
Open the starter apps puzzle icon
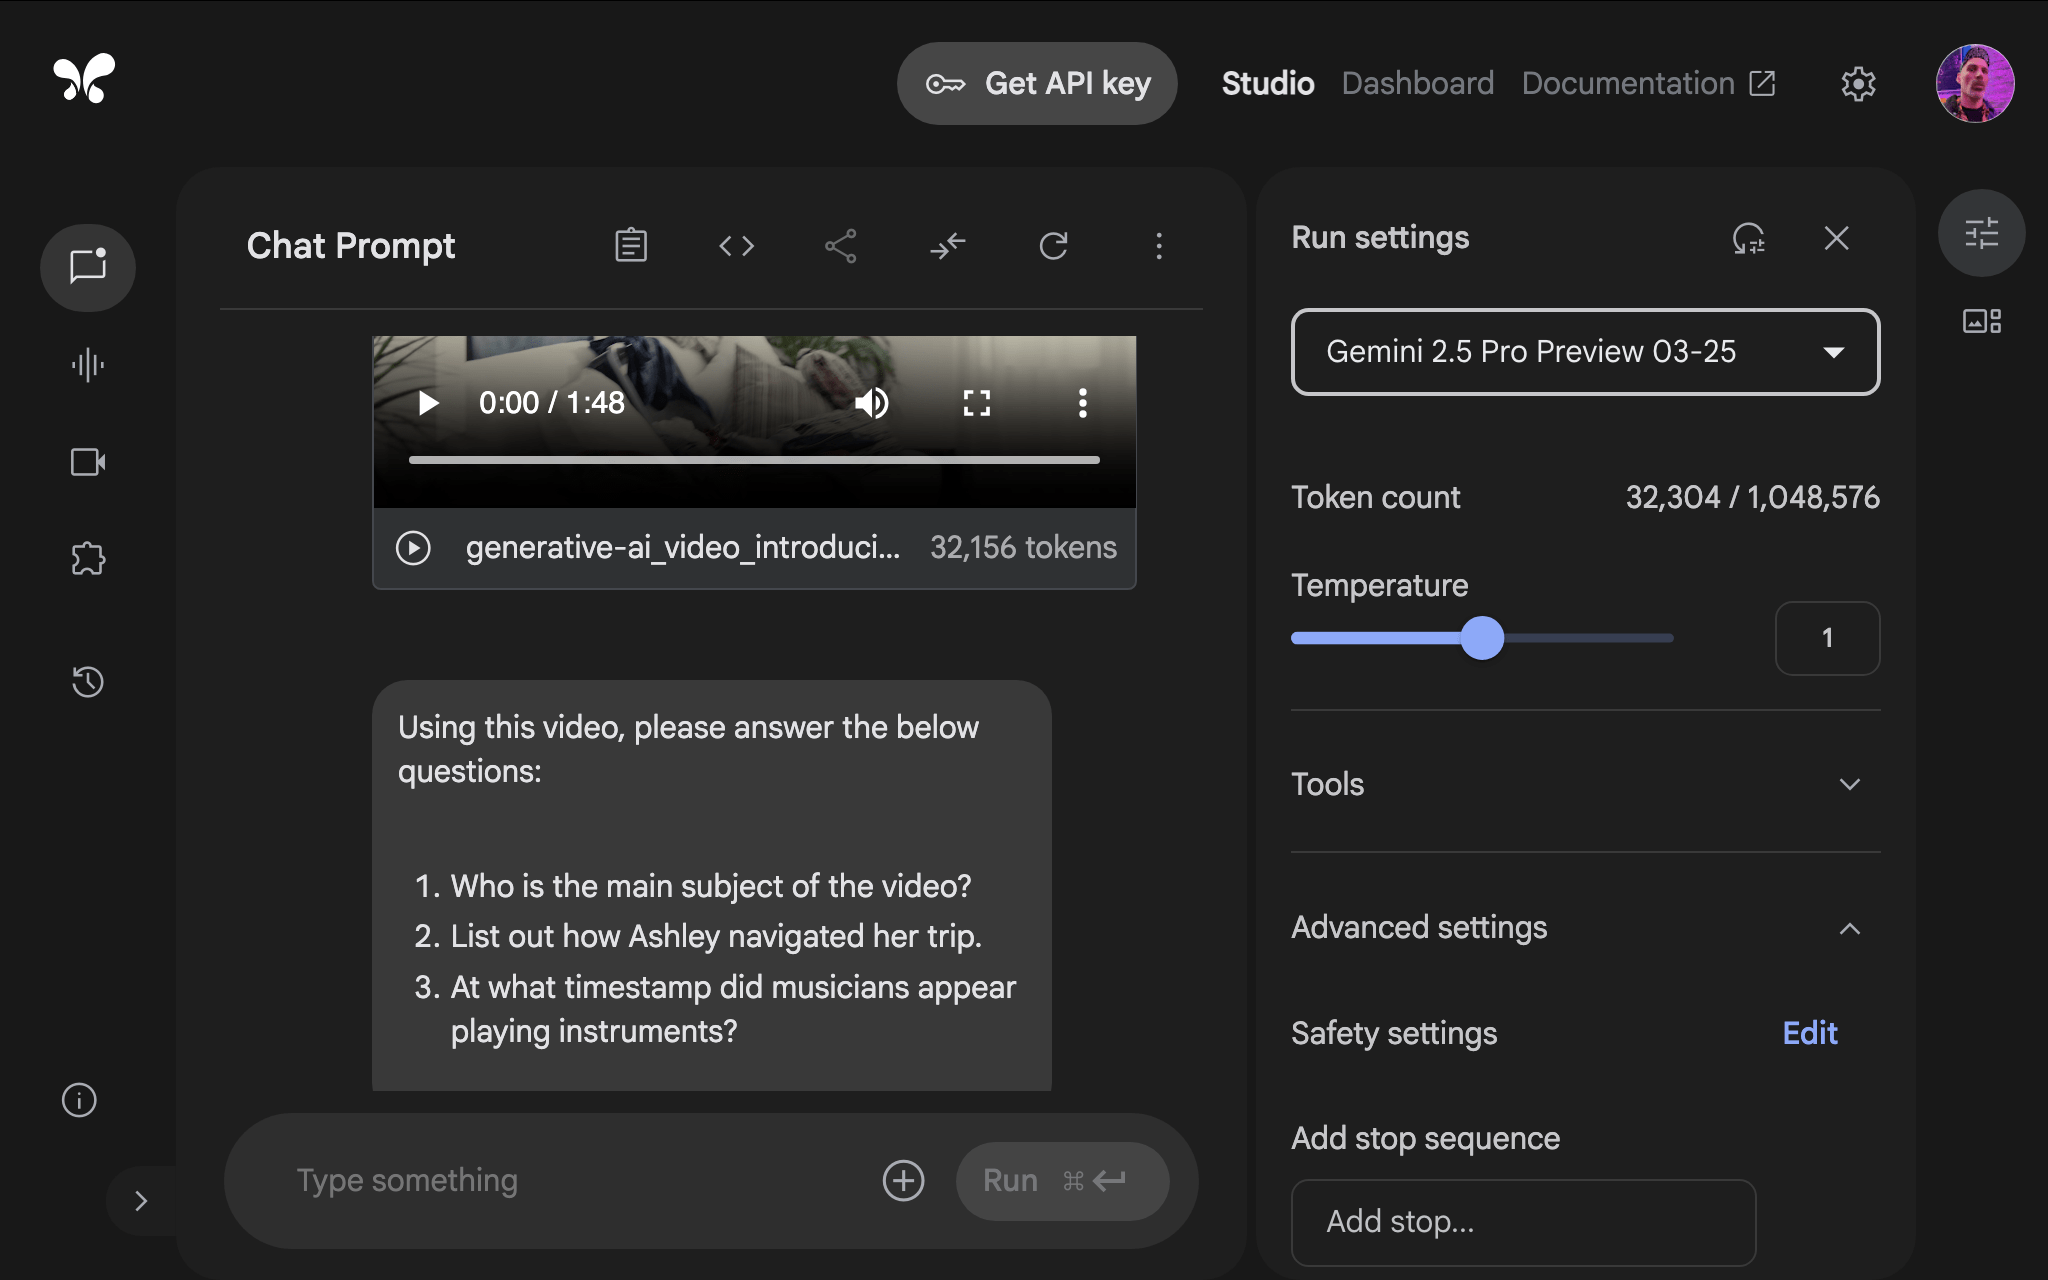pyautogui.click(x=88, y=558)
